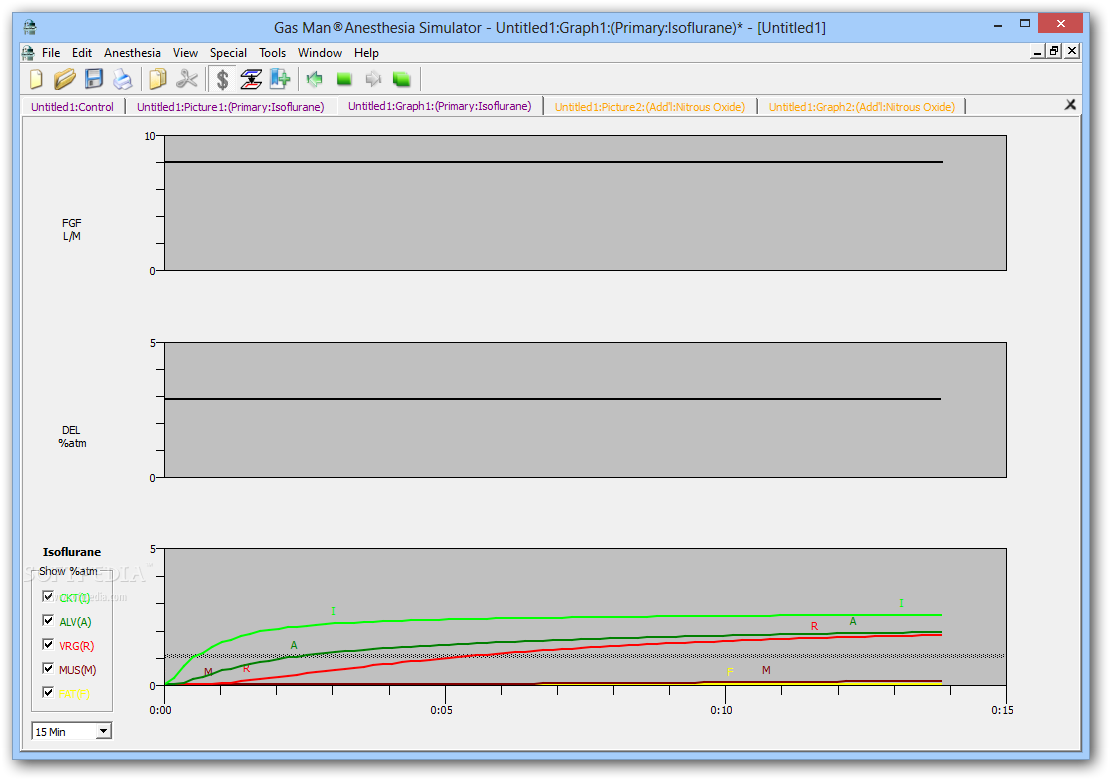Switch to Picture1 Primary Isoflurane tab

click(x=231, y=107)
